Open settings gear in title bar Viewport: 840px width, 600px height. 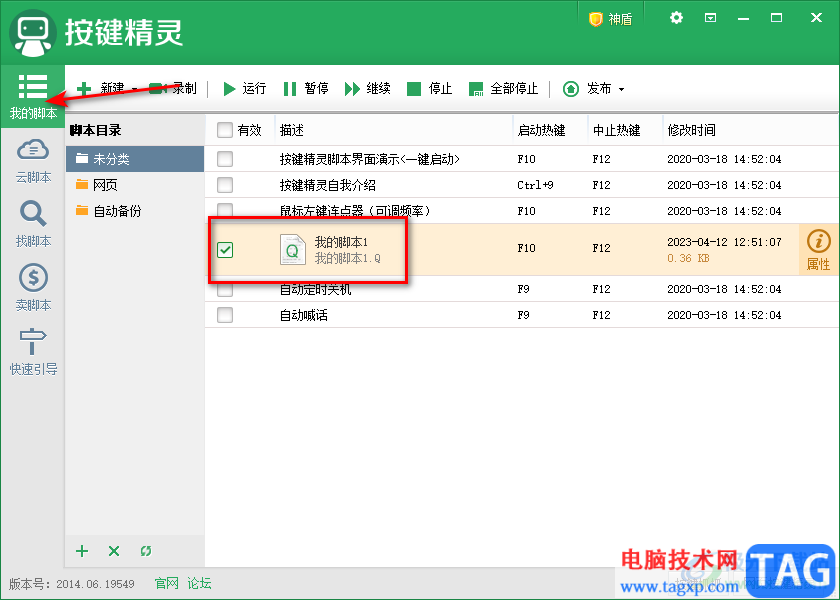click(677, 18)
